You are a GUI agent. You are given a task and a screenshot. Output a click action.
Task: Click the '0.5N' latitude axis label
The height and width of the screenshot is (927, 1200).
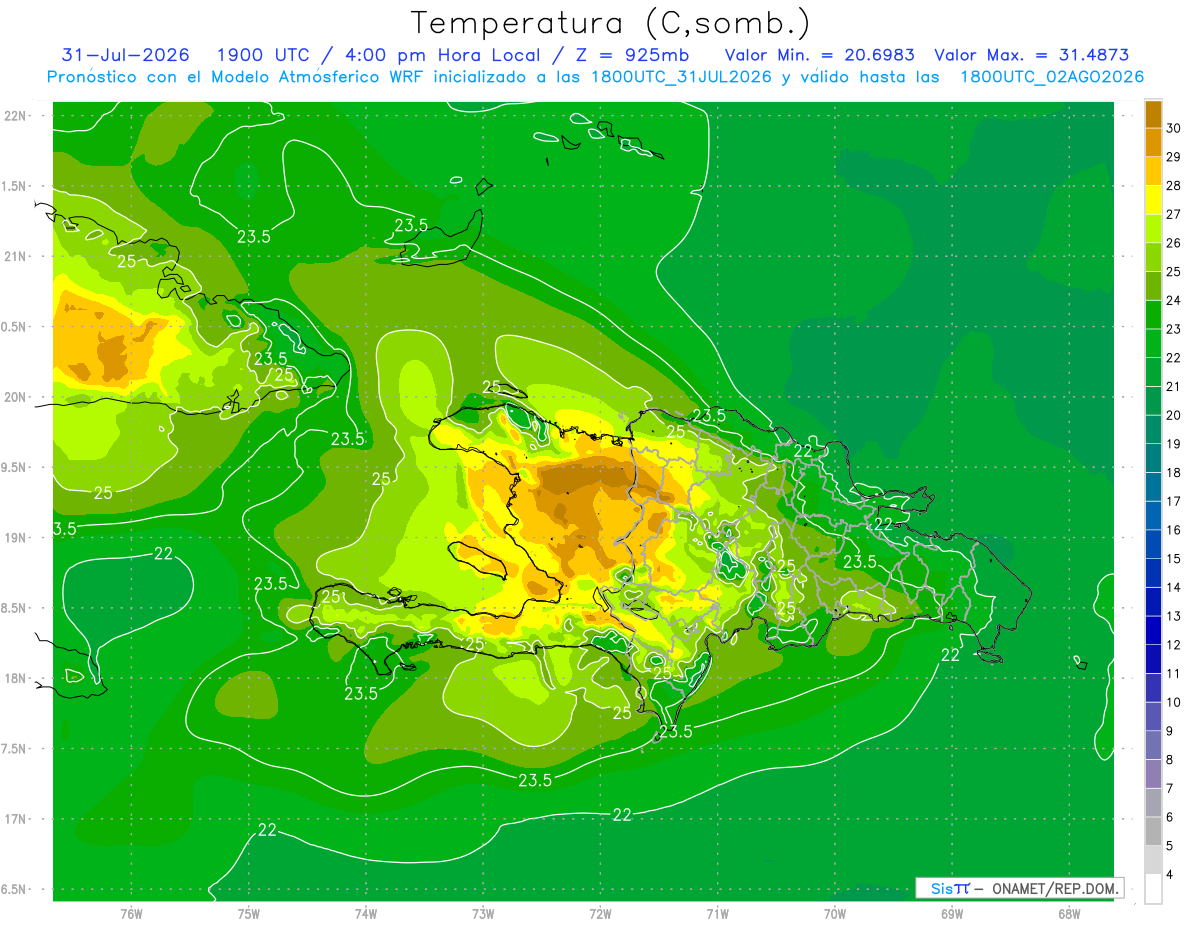click(15, 327)
